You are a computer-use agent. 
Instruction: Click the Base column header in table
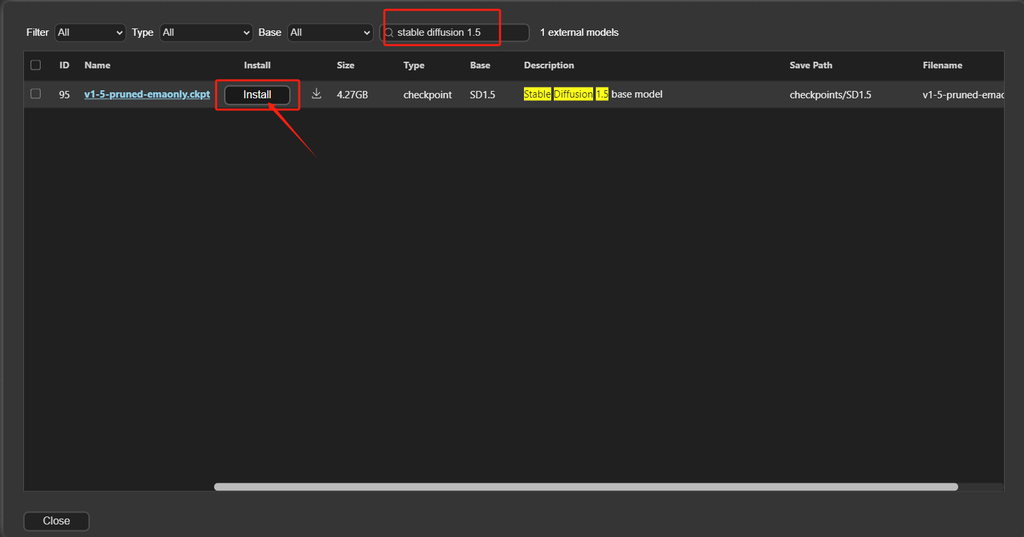coord(480,65)
